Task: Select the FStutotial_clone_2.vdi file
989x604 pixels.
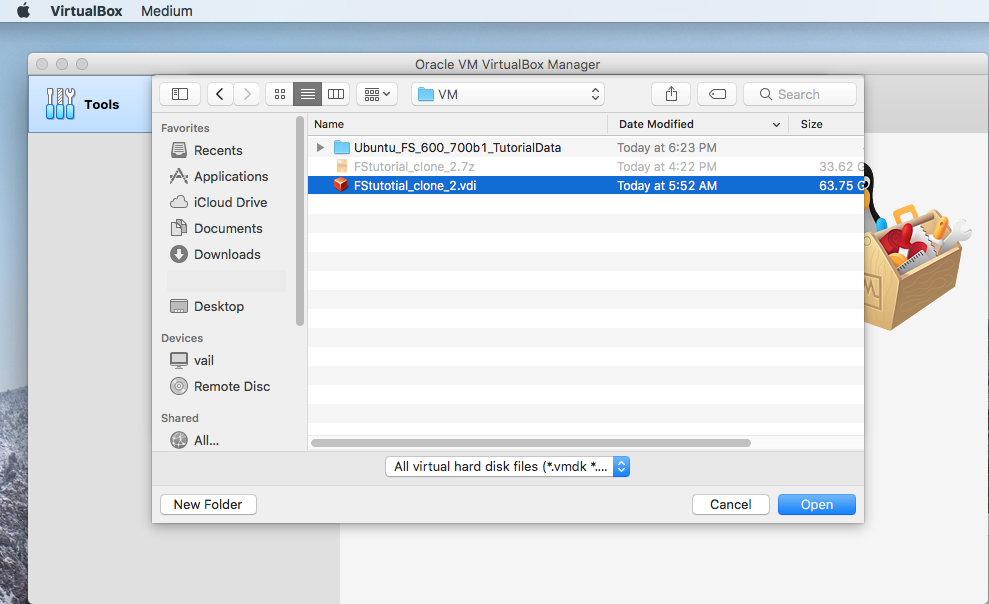Action: (x=415, y=185)
